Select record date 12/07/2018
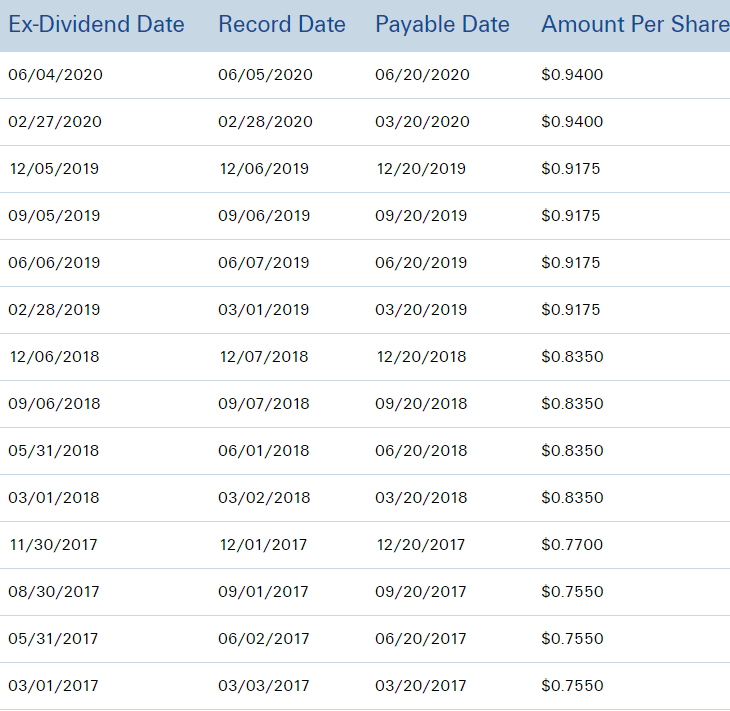This screenshot has height=711, width=730. tap(264, 357)
